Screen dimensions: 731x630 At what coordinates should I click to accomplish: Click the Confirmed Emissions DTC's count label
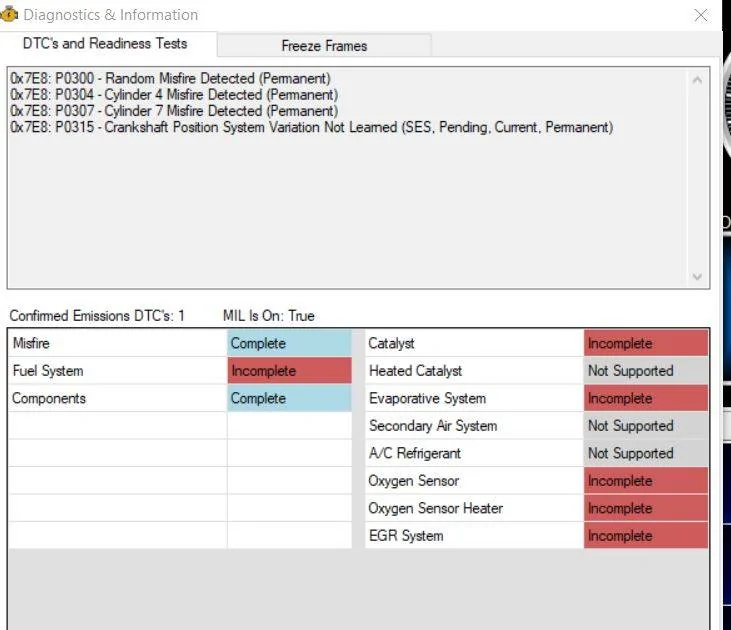(97, 316)
